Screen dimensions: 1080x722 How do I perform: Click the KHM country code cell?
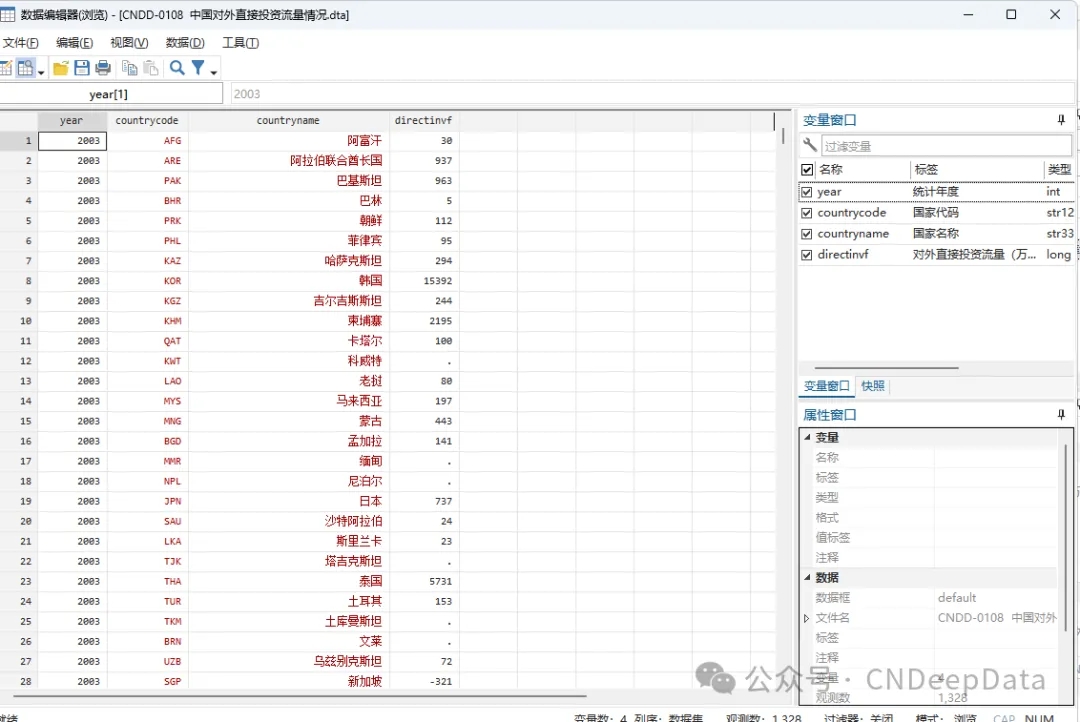[x=147, y=321]
